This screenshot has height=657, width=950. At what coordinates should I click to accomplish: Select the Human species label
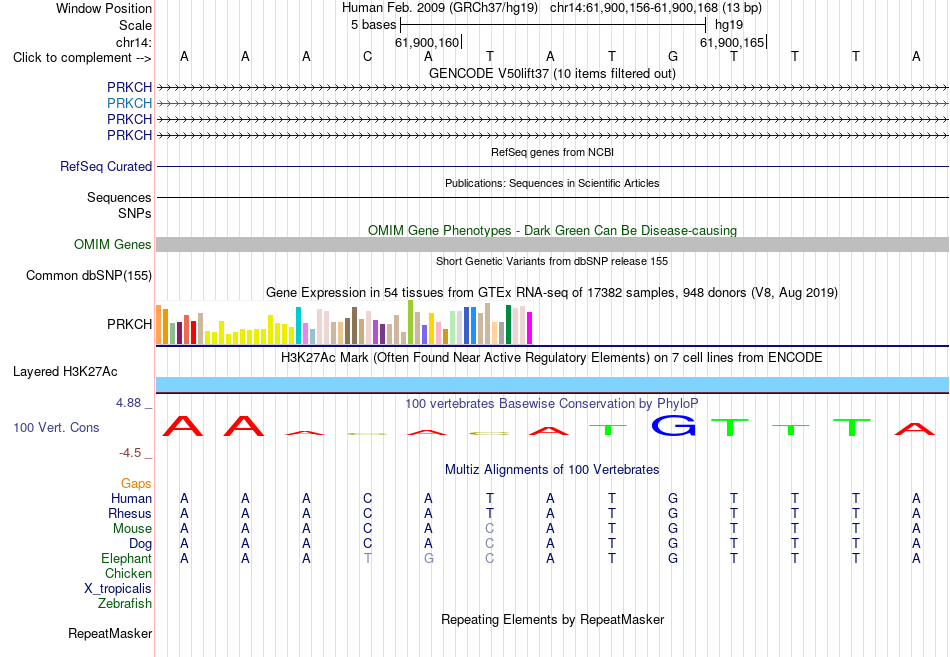click(x=131, y=498)
